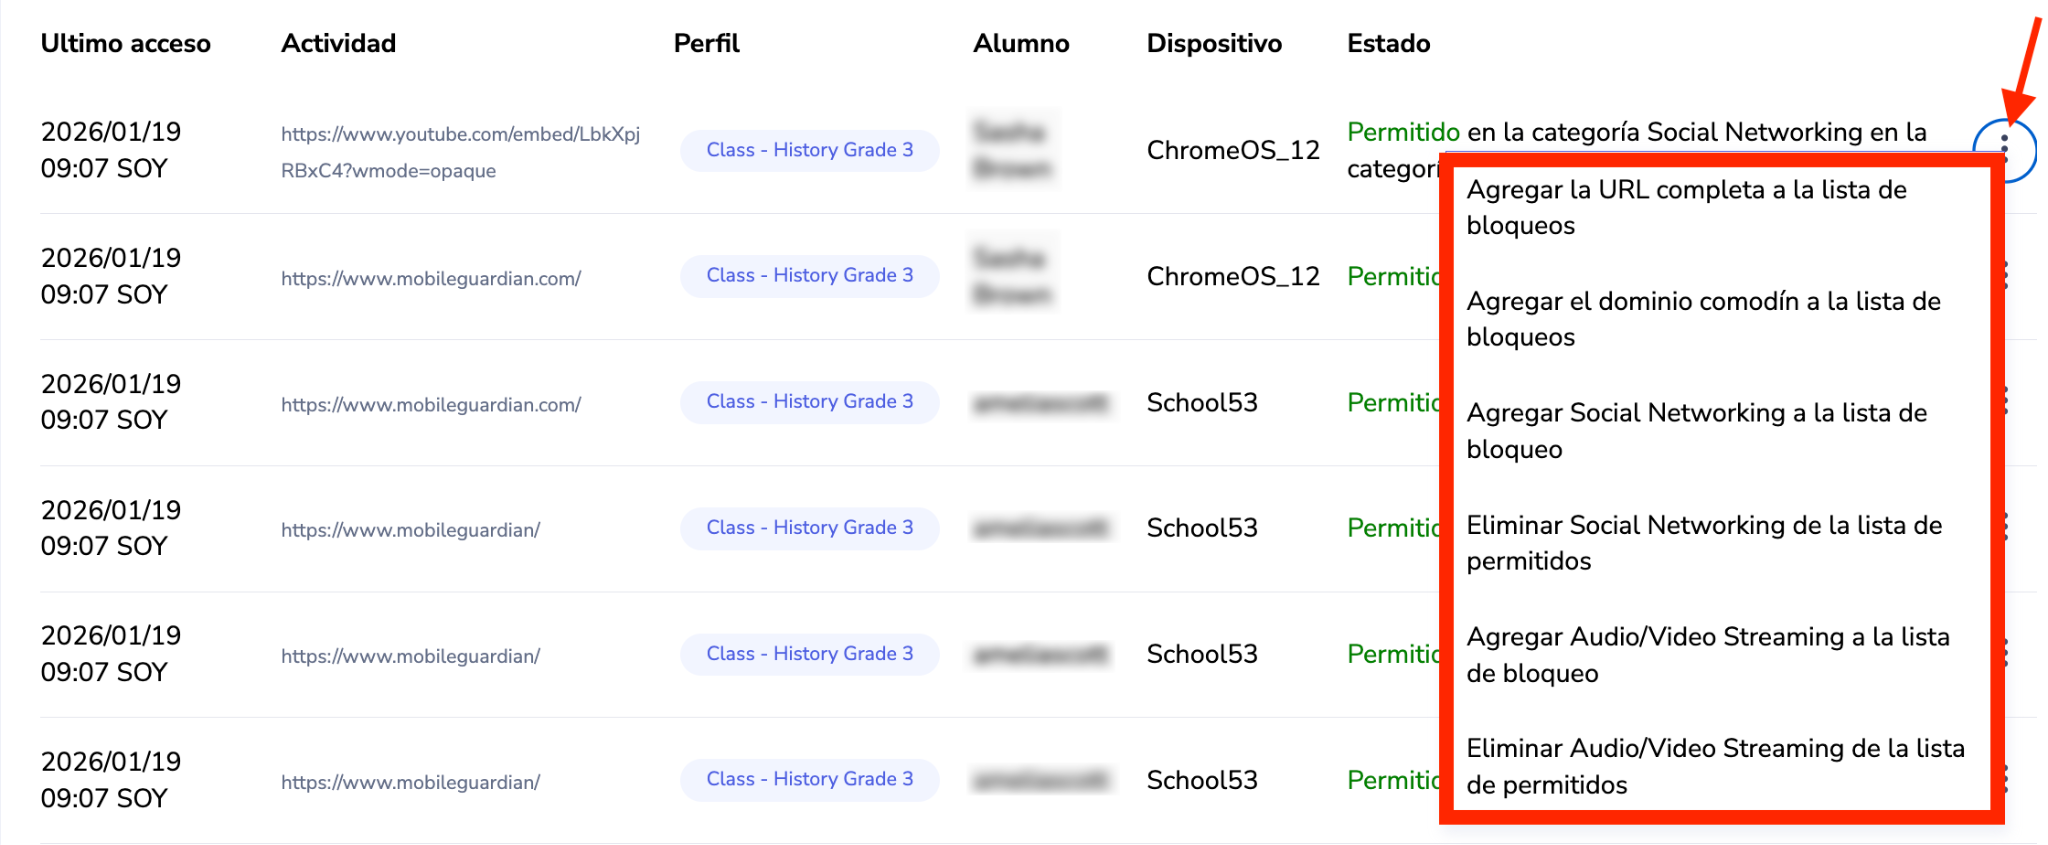The width and height of the screenshot is (2048, 845).
Task: Click the green Permitido status in the first row
Action: point(1402,132)
